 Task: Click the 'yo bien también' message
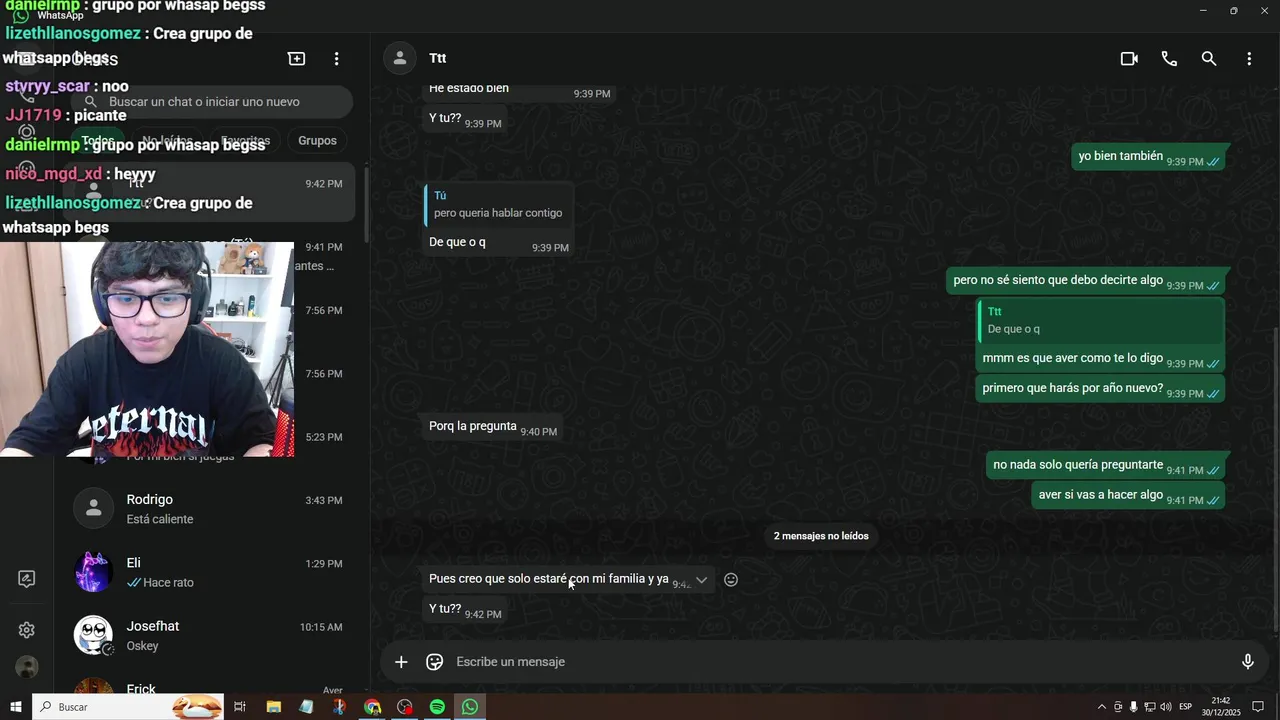1148,157
